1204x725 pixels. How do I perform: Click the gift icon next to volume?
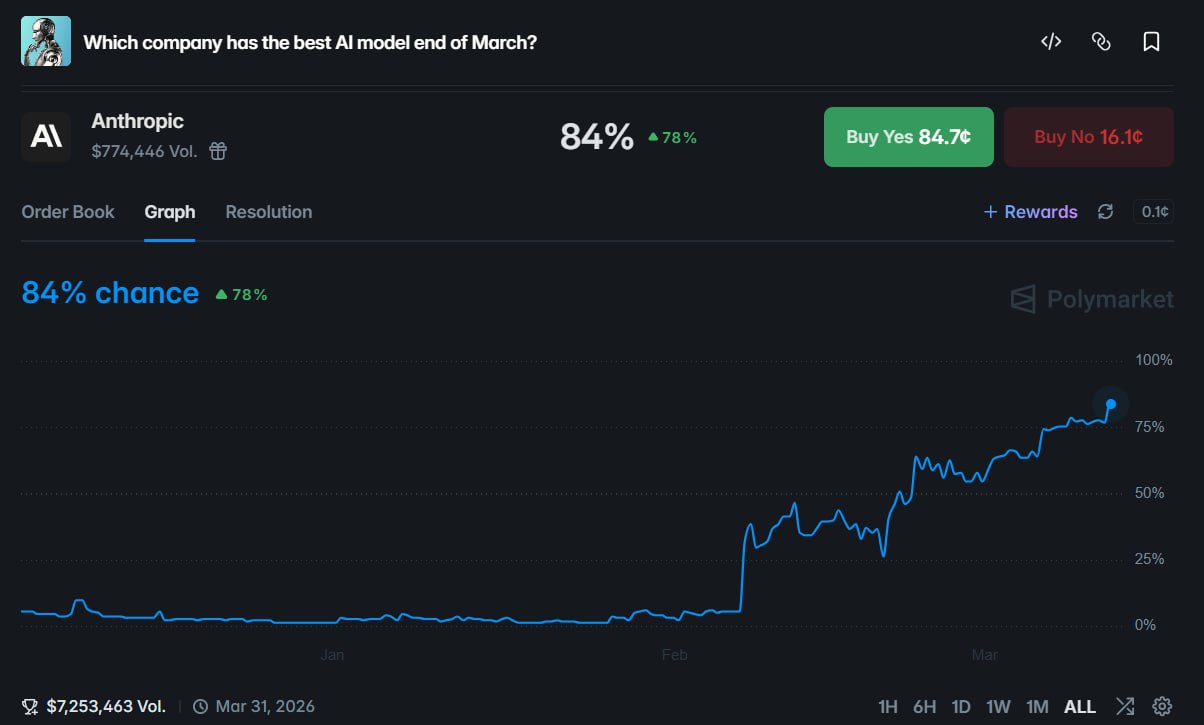(216, 151)
